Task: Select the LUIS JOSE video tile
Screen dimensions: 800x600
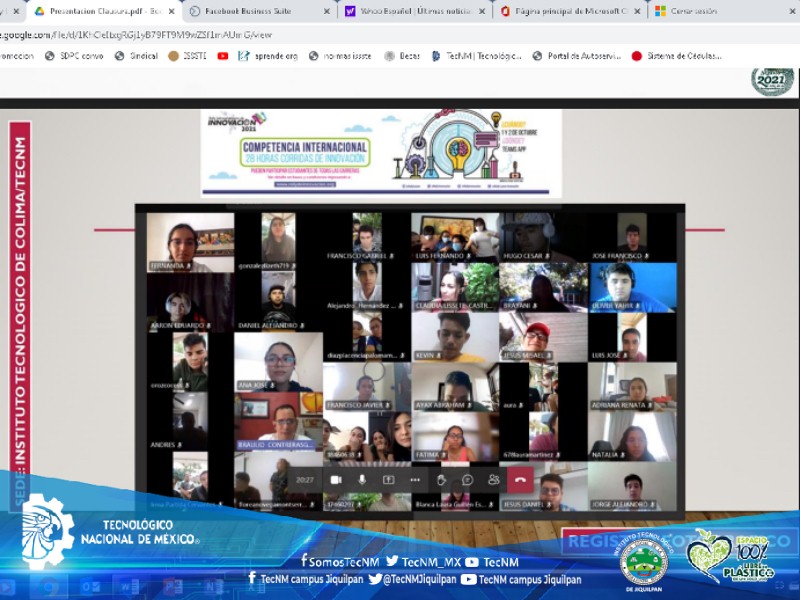Action: (x=632, y=337)
